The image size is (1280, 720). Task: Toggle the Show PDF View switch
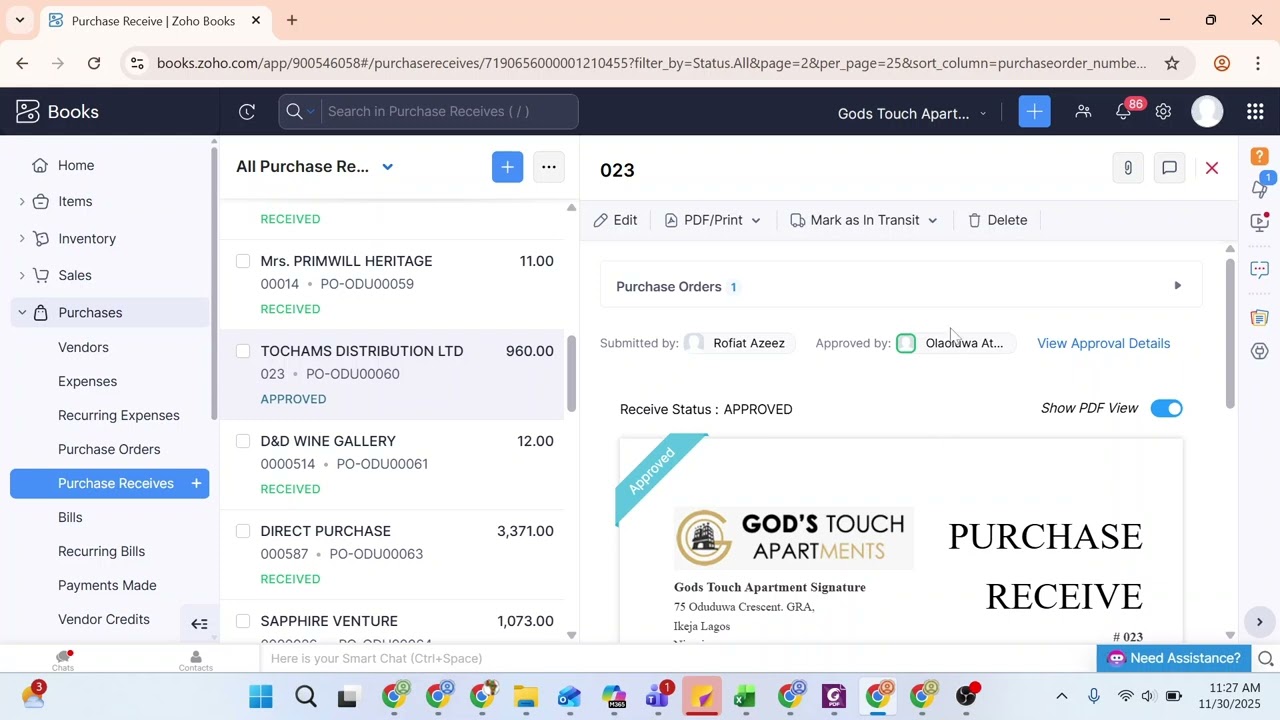[x=1167, y=408]
